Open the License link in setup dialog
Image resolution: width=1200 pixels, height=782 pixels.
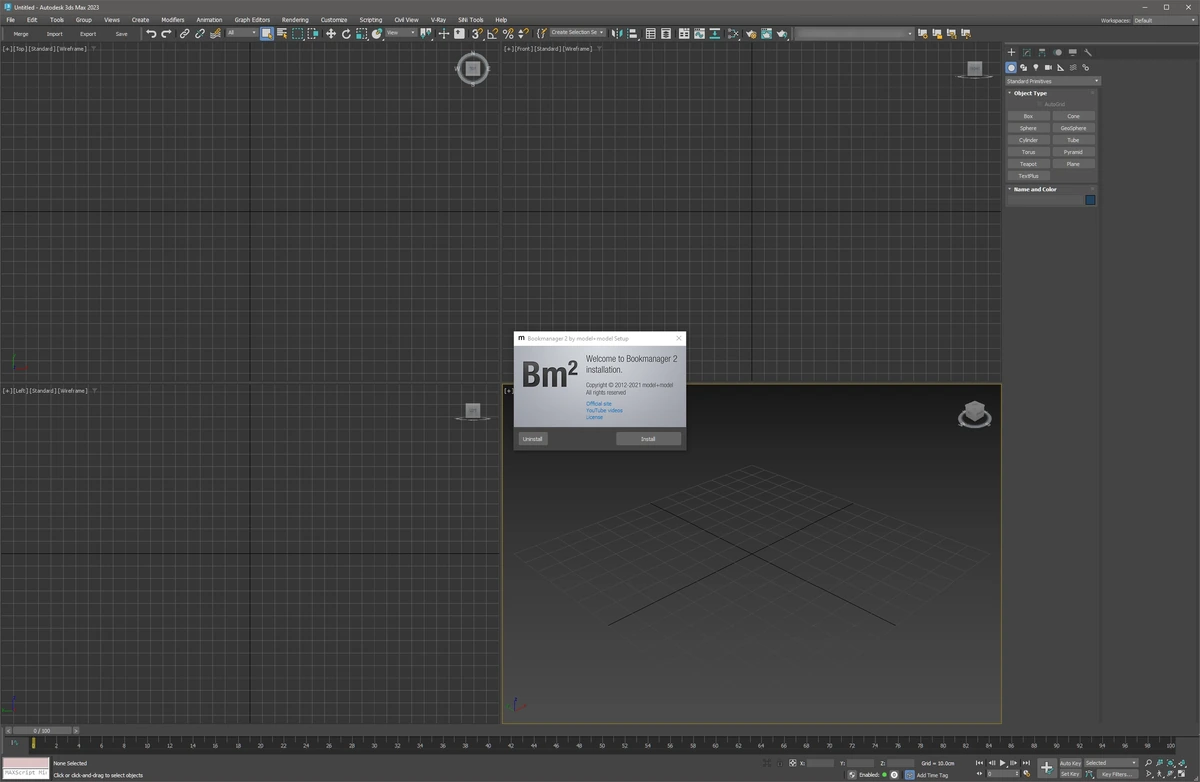coord(594,417)
